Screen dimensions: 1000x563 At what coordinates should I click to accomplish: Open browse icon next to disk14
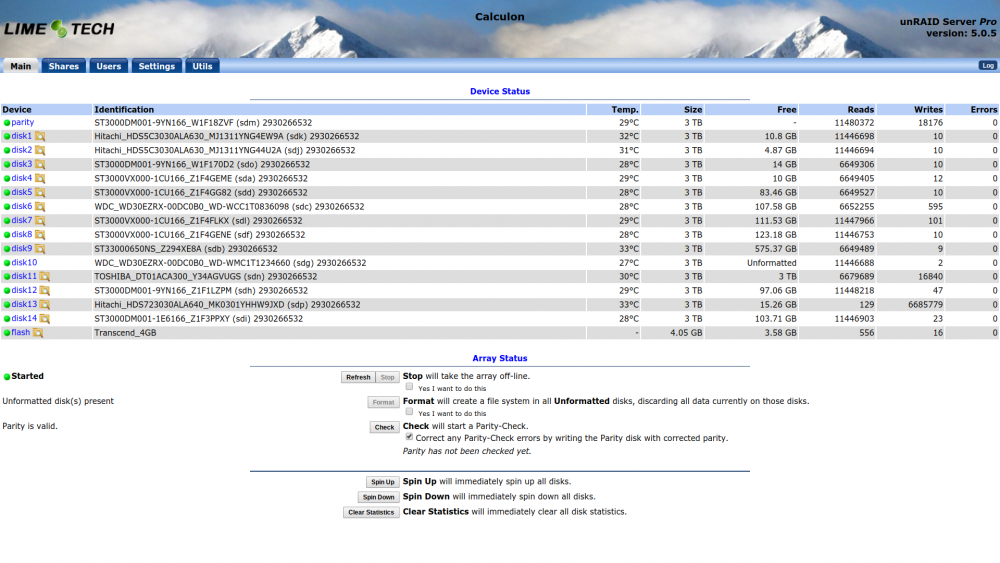pyautogui.click(x=45, y=319)
